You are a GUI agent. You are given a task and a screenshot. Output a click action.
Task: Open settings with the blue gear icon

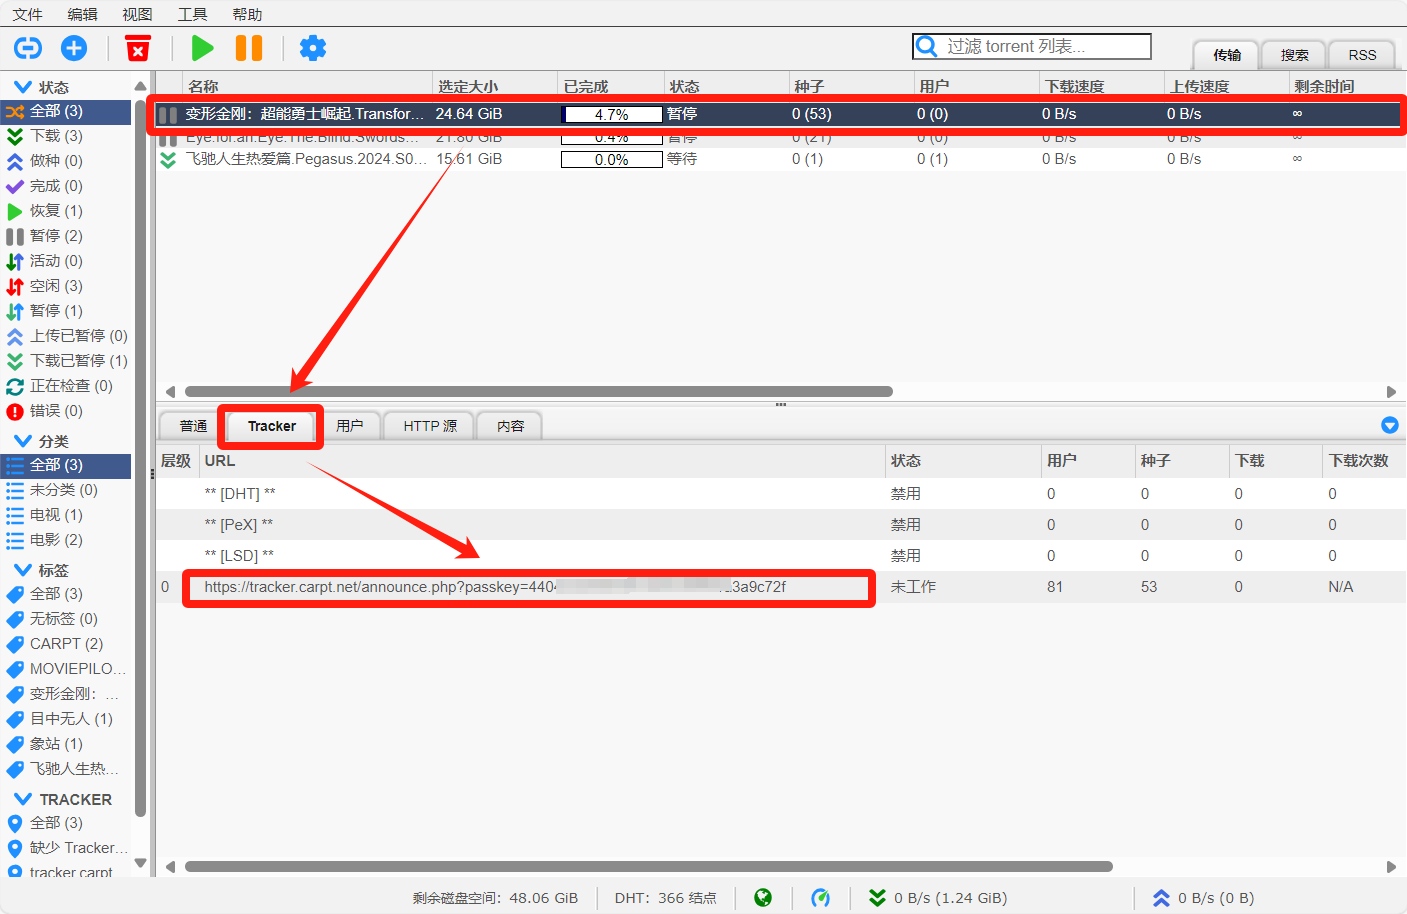coord(313,48)
